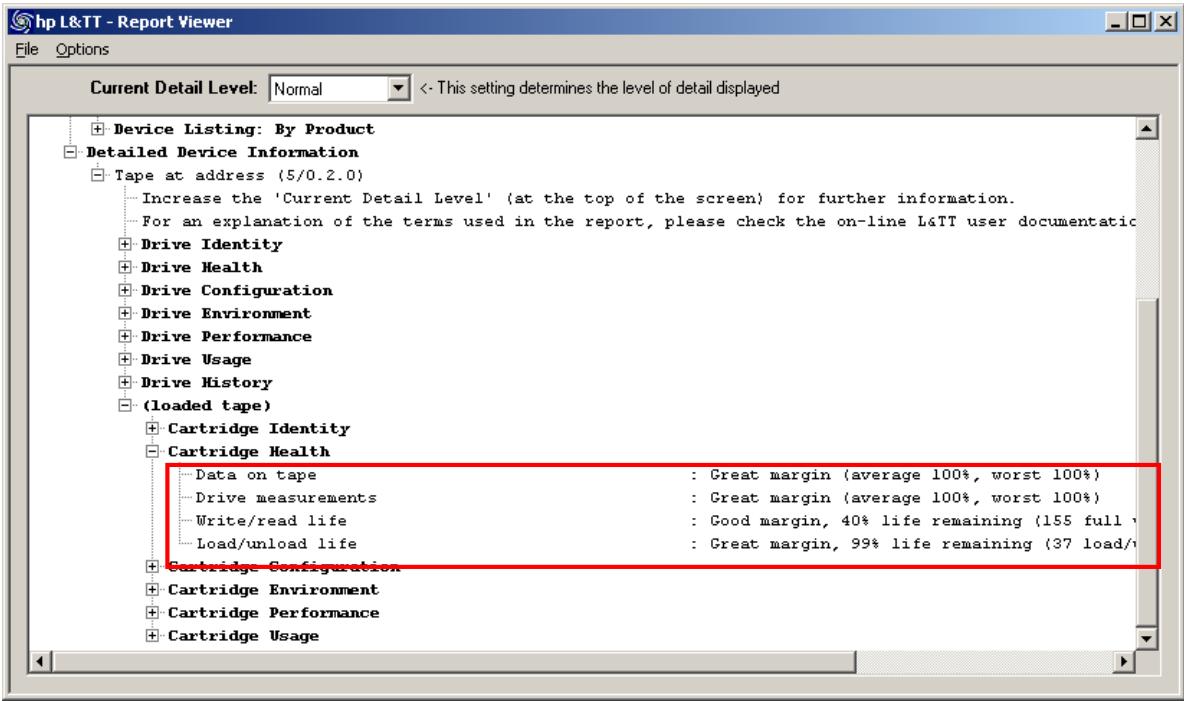Close the Report Viewer window
Viewport: 1184px width, 701px height.
pos(1165,21)
